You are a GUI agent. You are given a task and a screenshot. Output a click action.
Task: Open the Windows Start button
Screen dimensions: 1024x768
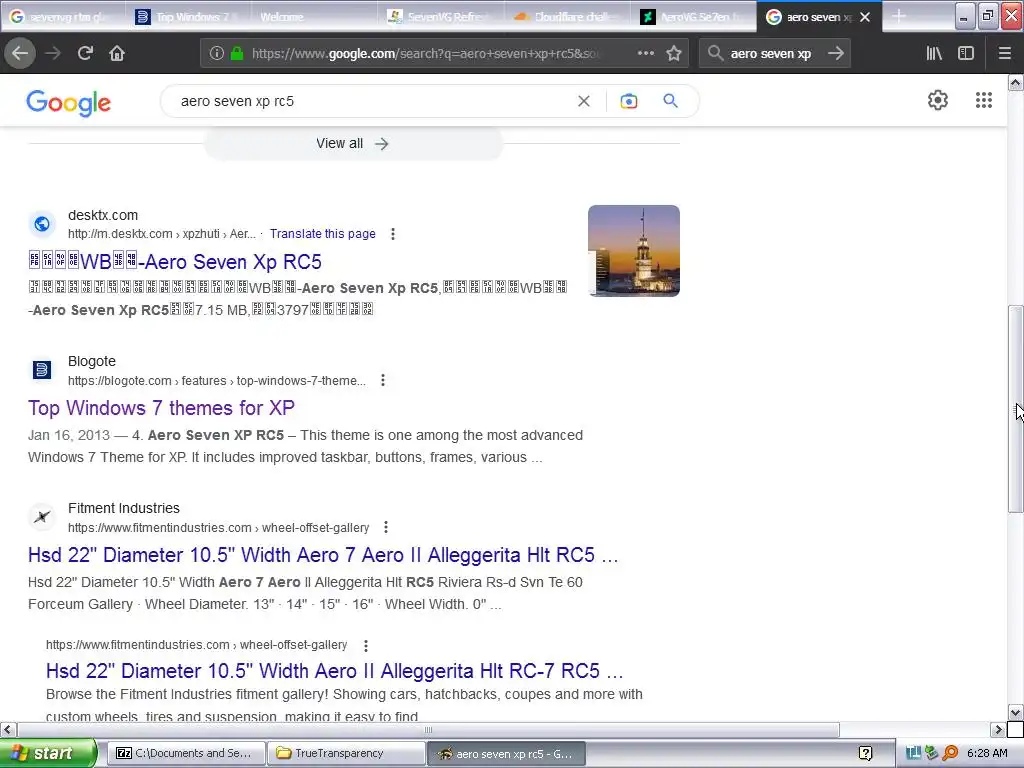click(x=47, y=753)
